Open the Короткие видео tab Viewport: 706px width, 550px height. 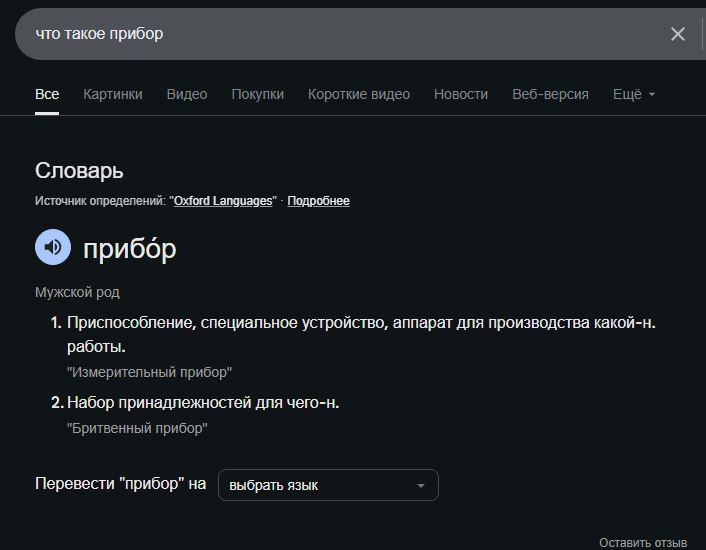pos(359,94)
